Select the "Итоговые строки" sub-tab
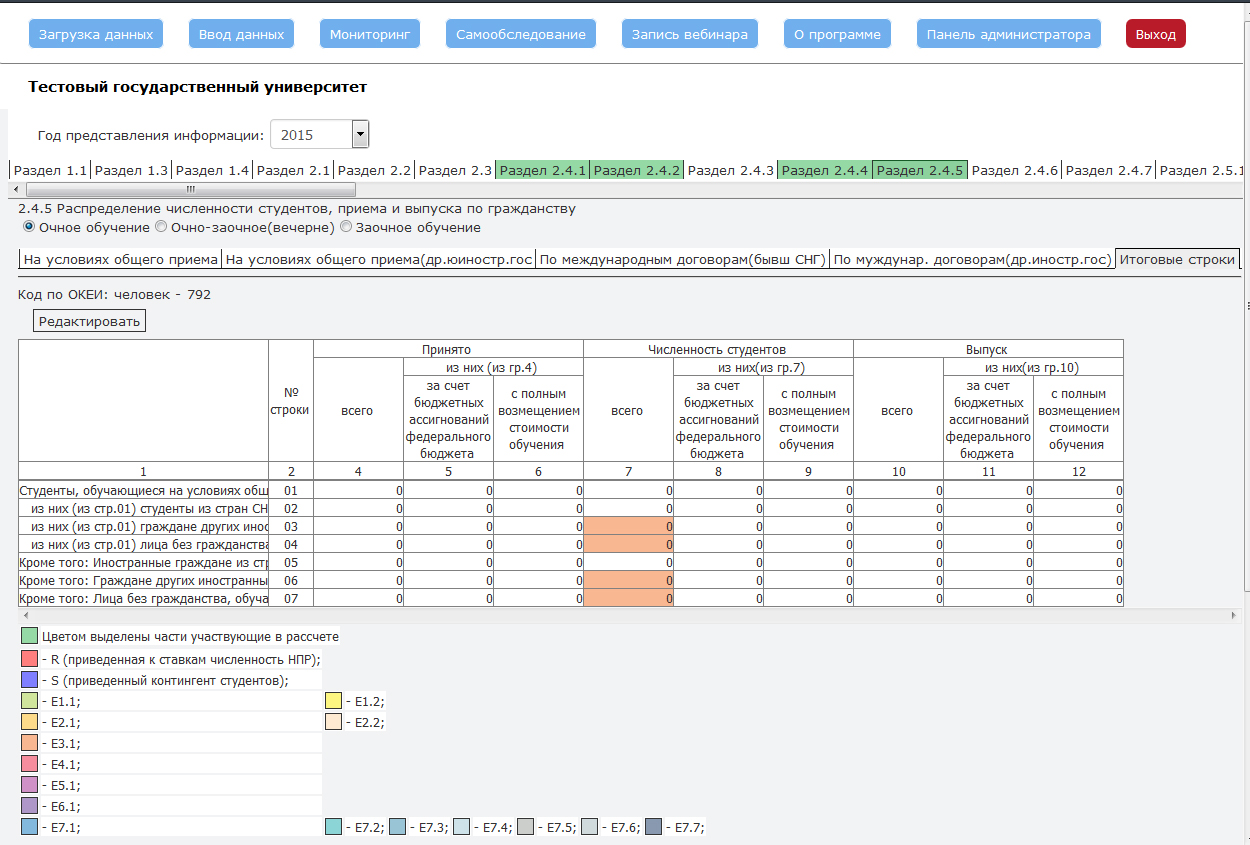 tap(1178, 260)
